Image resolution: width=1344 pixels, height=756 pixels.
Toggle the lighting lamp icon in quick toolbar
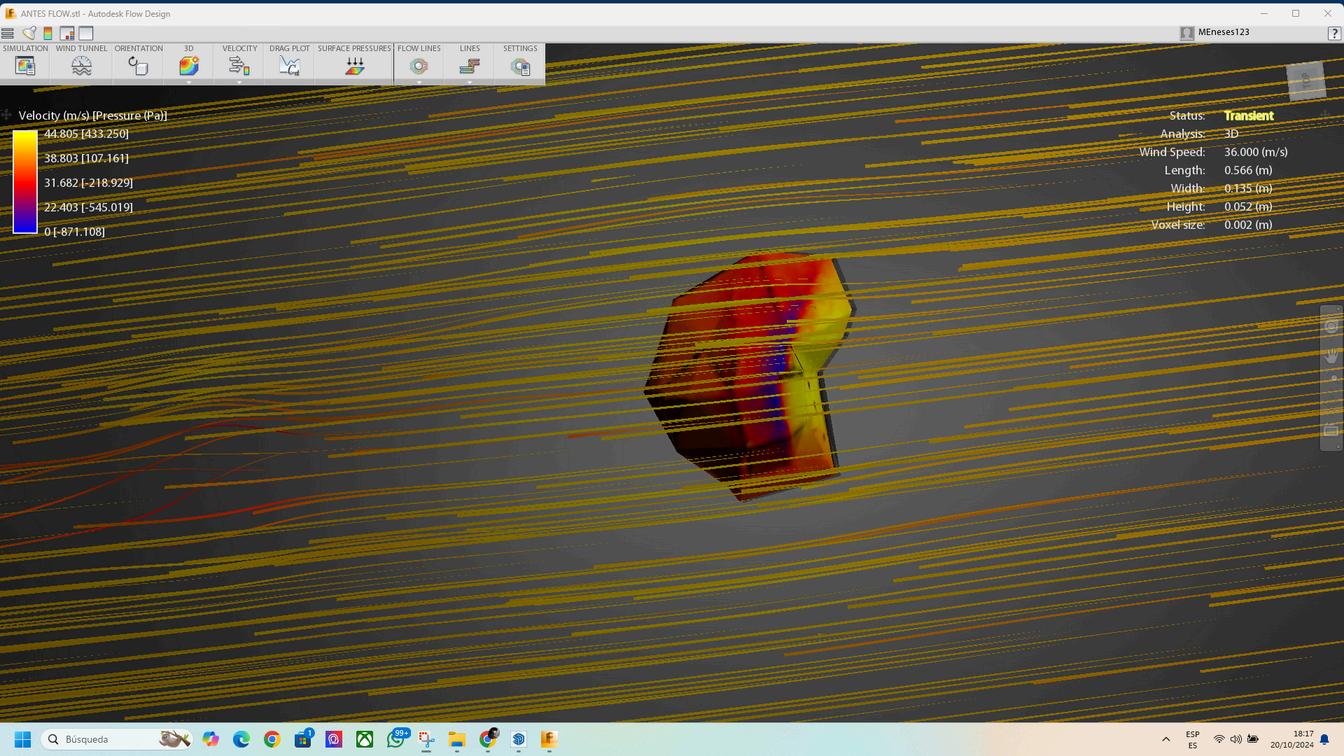tap(29, 33)
